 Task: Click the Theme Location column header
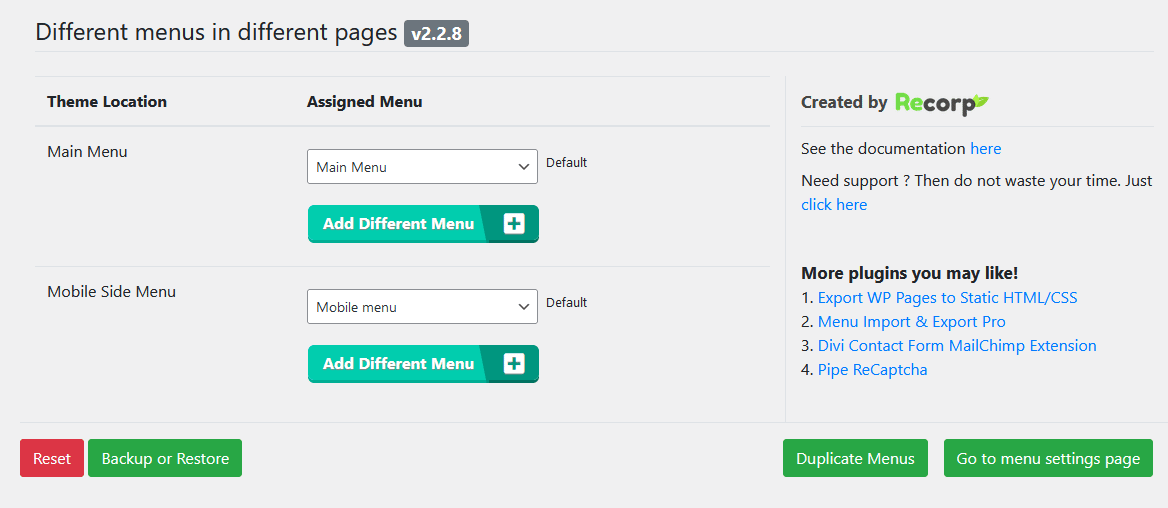tap(107, 102)
